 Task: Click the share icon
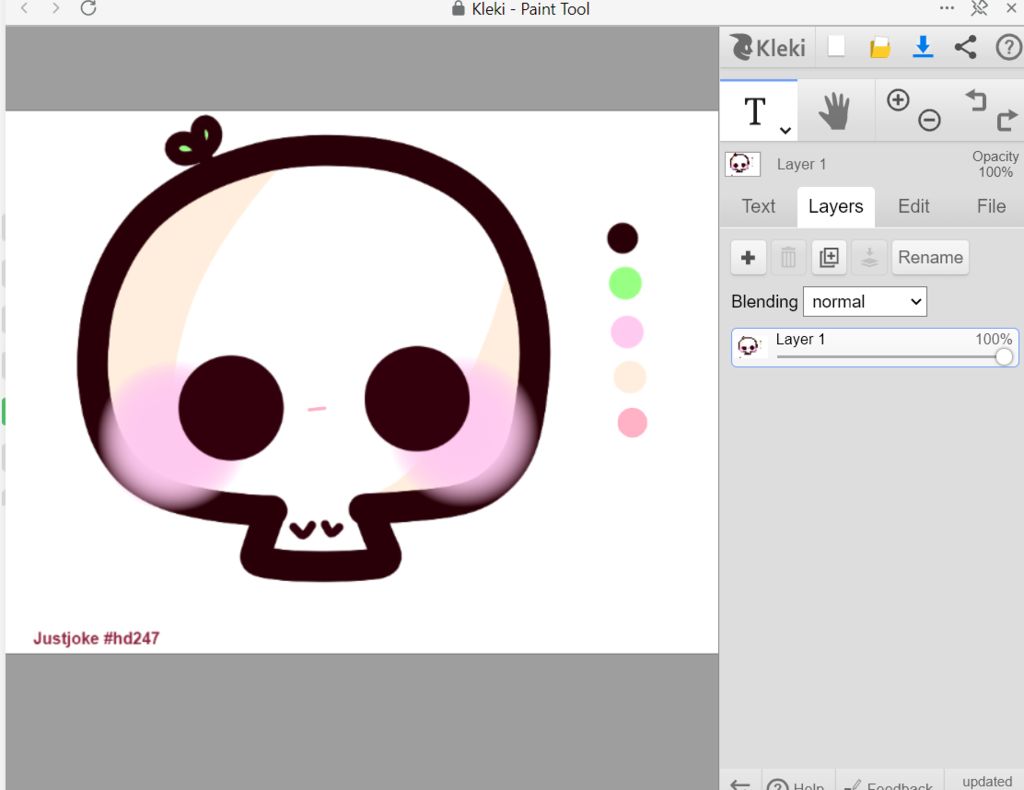(x=965, y=47)
